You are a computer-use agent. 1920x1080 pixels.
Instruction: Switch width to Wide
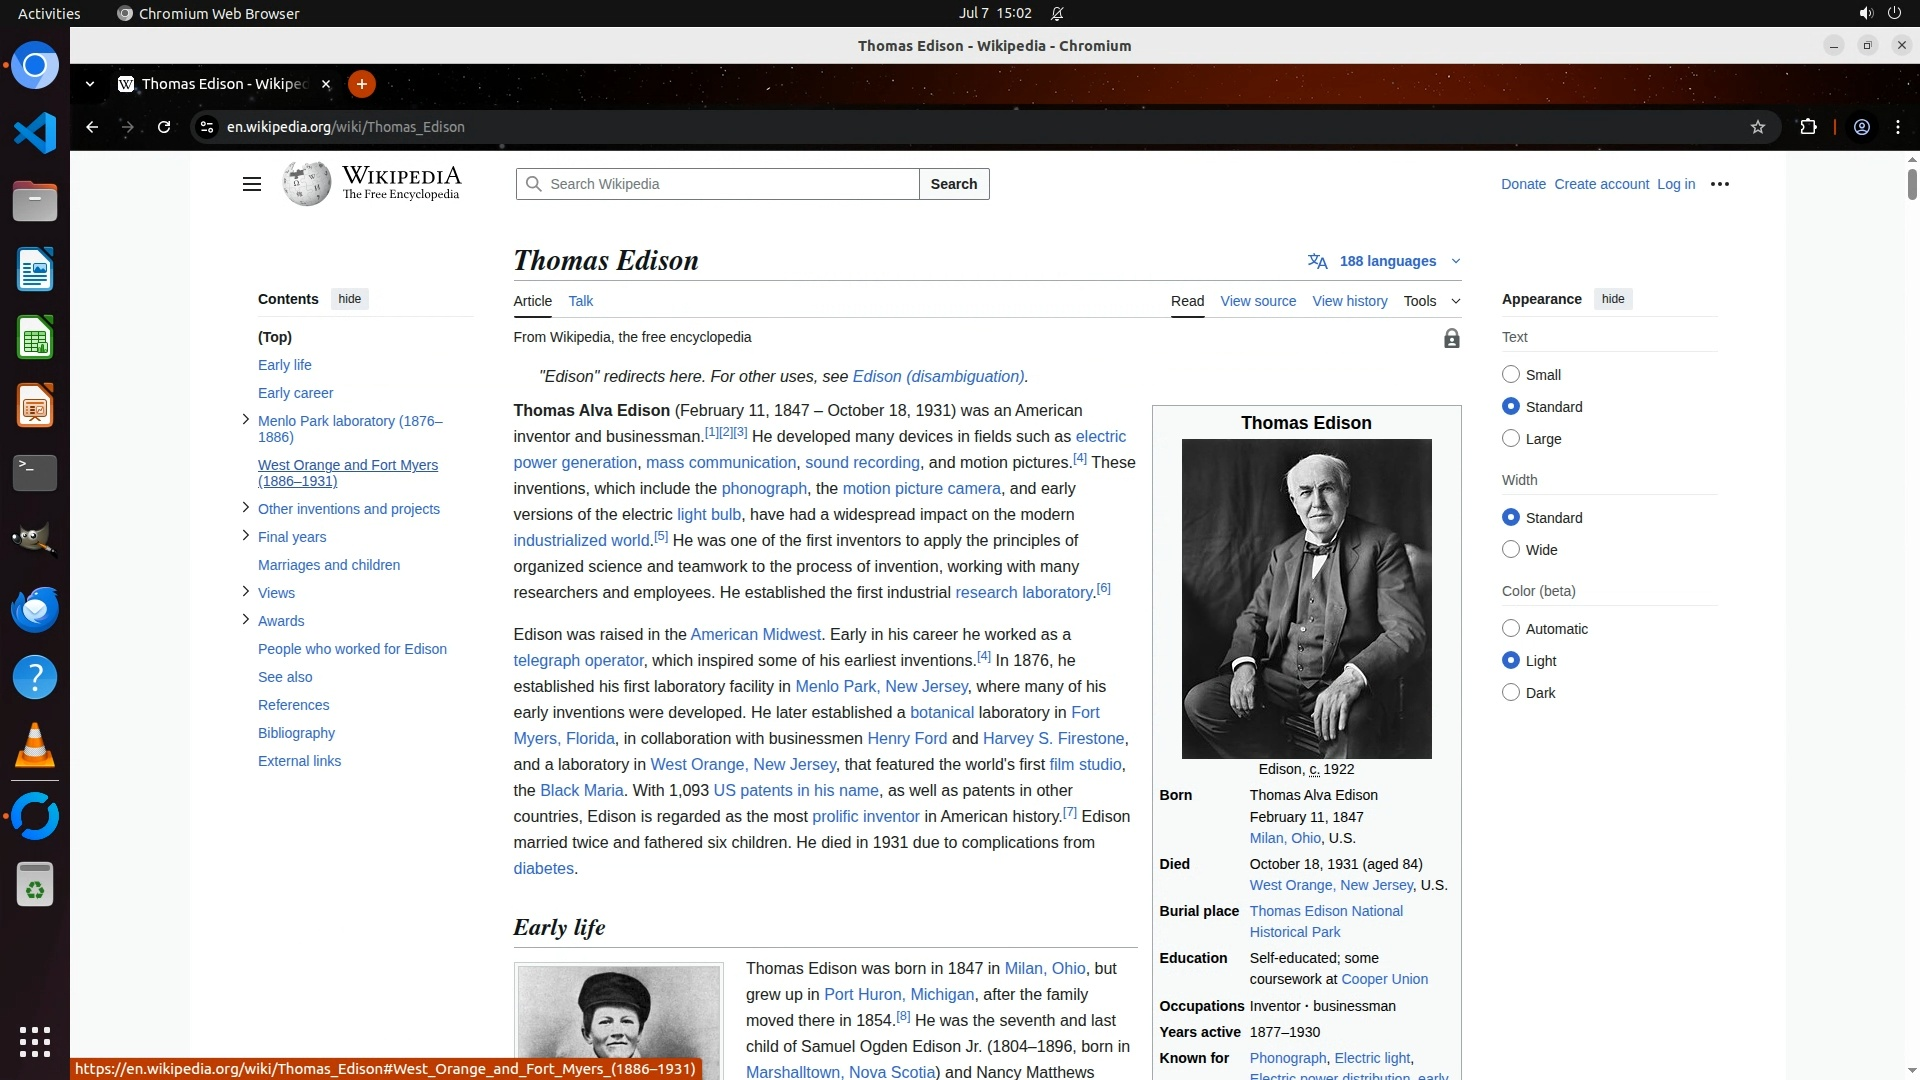[1511, 550]
